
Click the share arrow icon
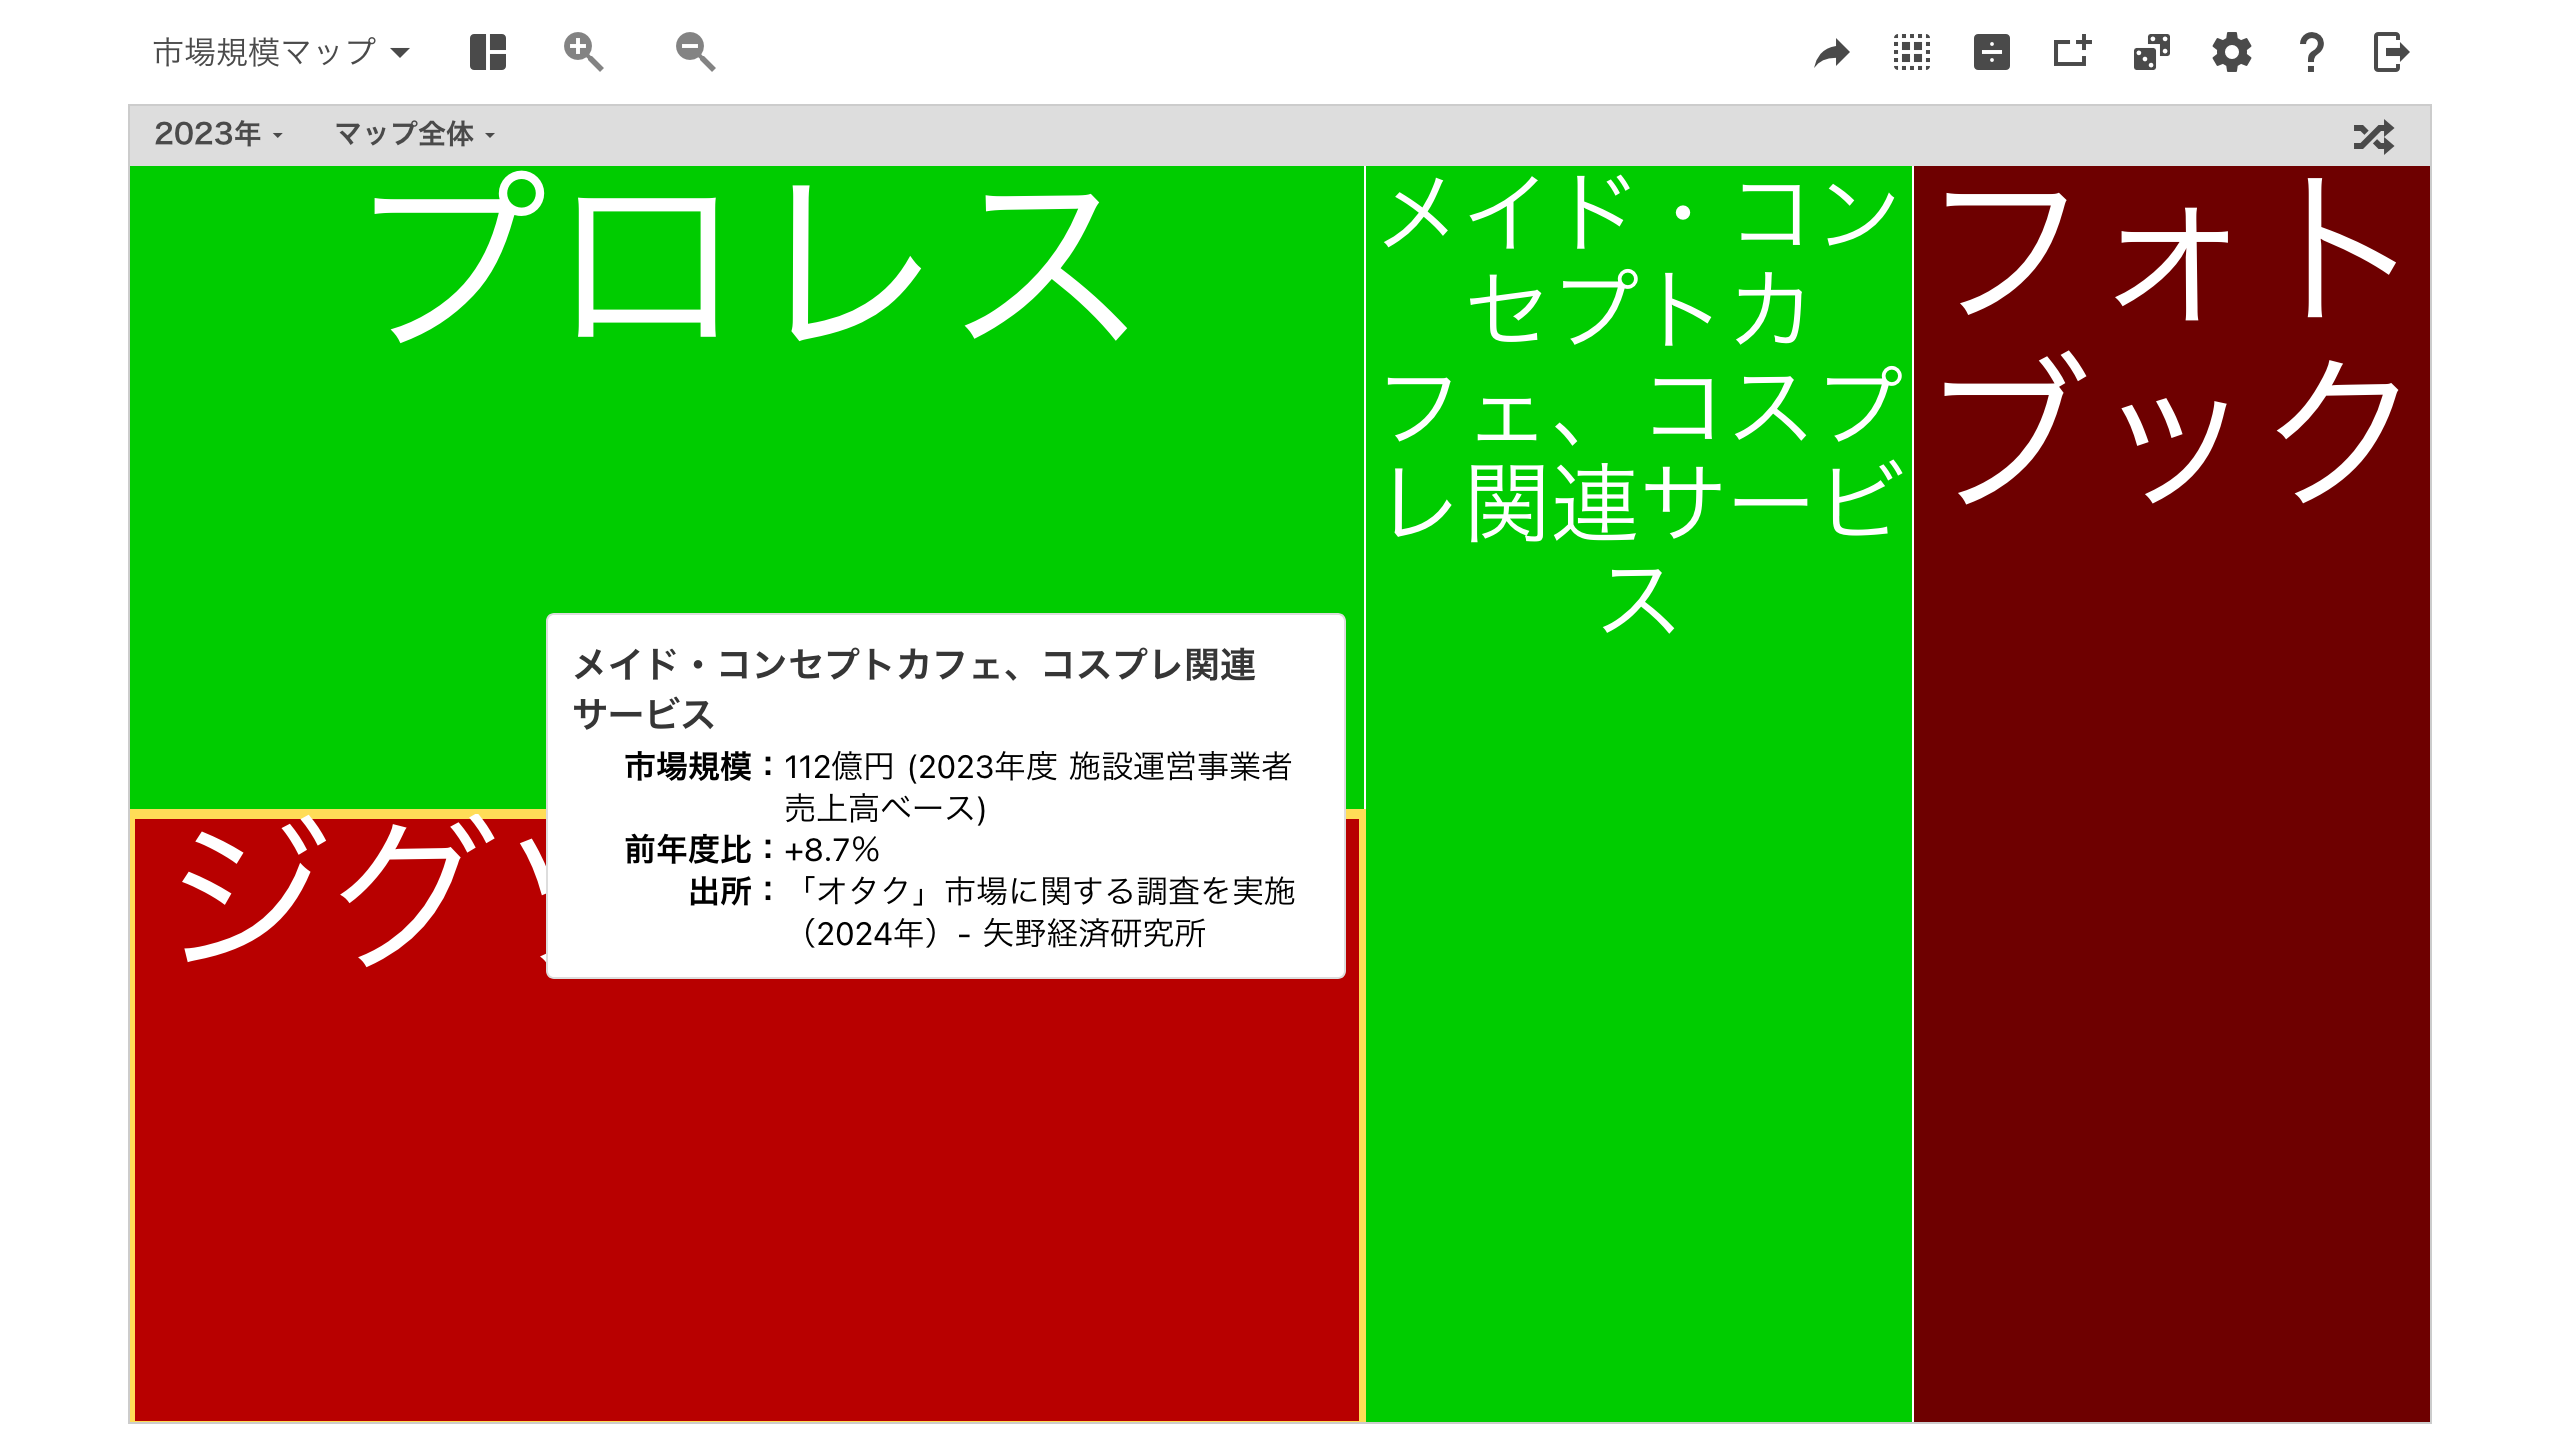[1832, 52]
